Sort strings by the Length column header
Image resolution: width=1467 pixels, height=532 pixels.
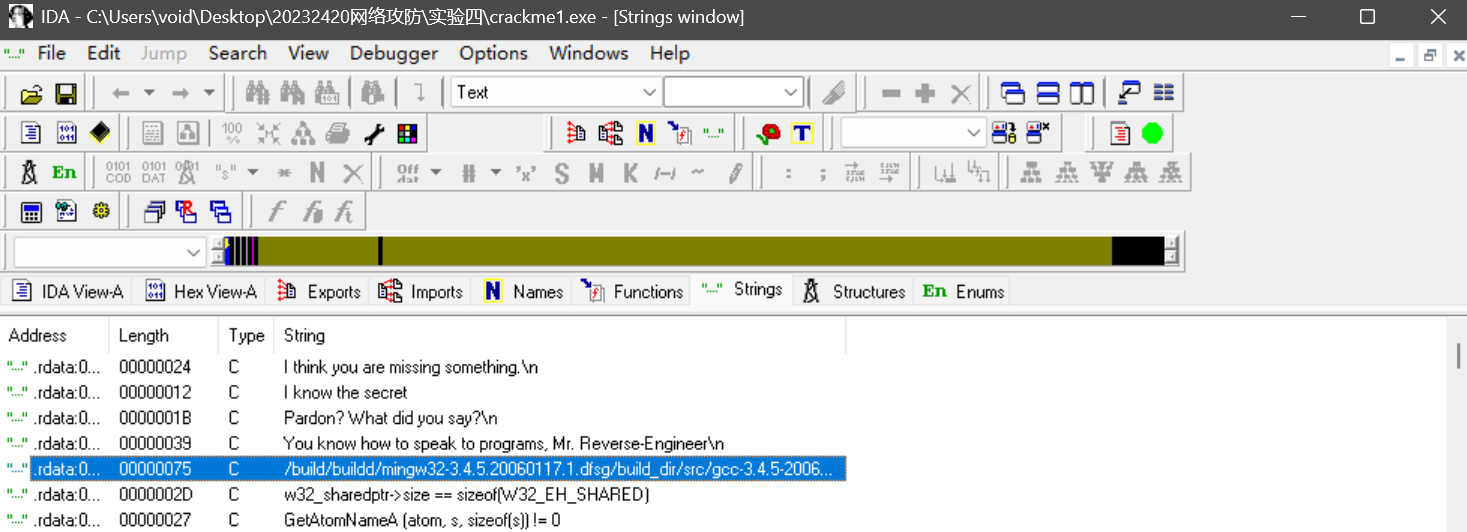tap(164, 336)
